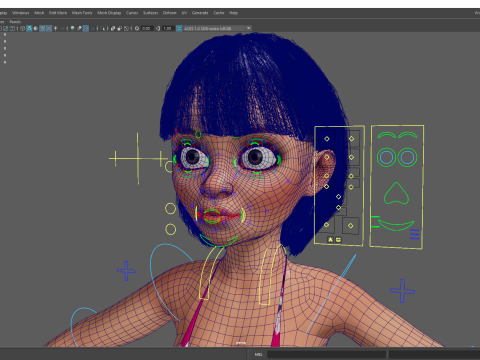
Task: Select the blue three-line control in face panel
Action: tap(415, 234)
